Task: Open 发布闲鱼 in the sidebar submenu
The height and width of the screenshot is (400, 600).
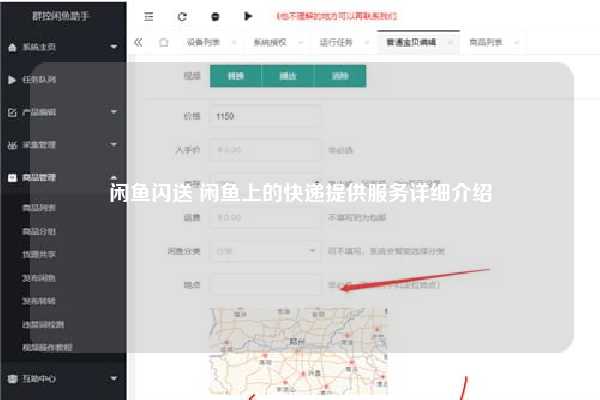Action: pos(39,278)
